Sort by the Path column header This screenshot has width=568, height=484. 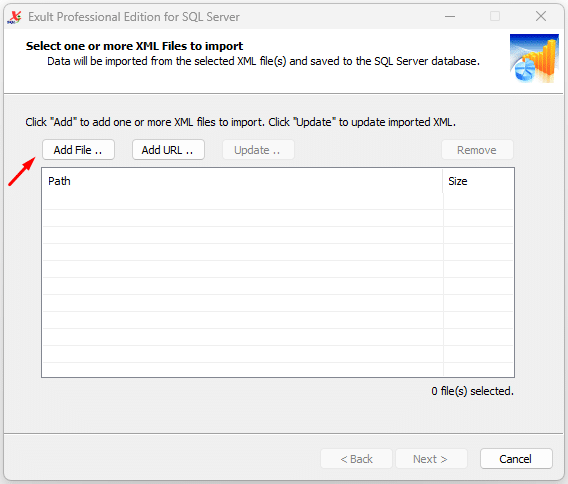pos(242,181)
